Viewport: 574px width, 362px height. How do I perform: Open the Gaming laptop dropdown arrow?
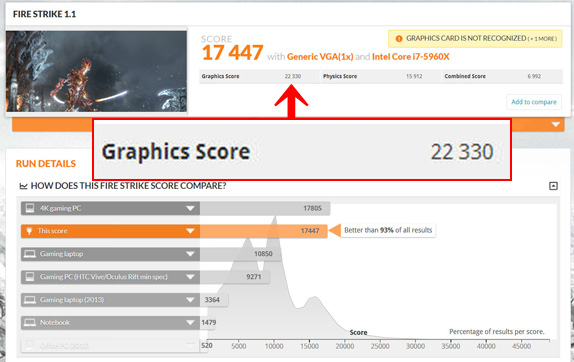tap(190, 254)
